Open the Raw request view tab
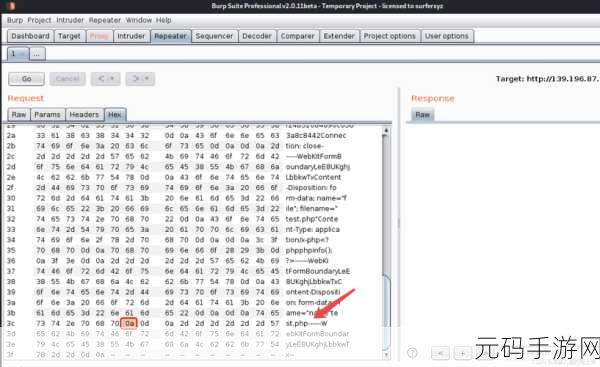The width and height of the screenshot is (600, 367). [19, 114]
